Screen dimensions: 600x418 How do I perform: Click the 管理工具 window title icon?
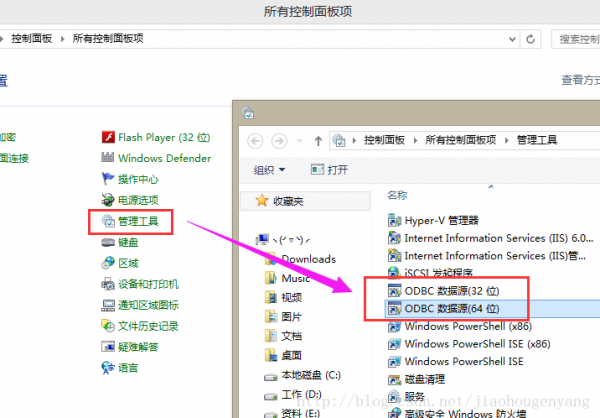point(248,113)
